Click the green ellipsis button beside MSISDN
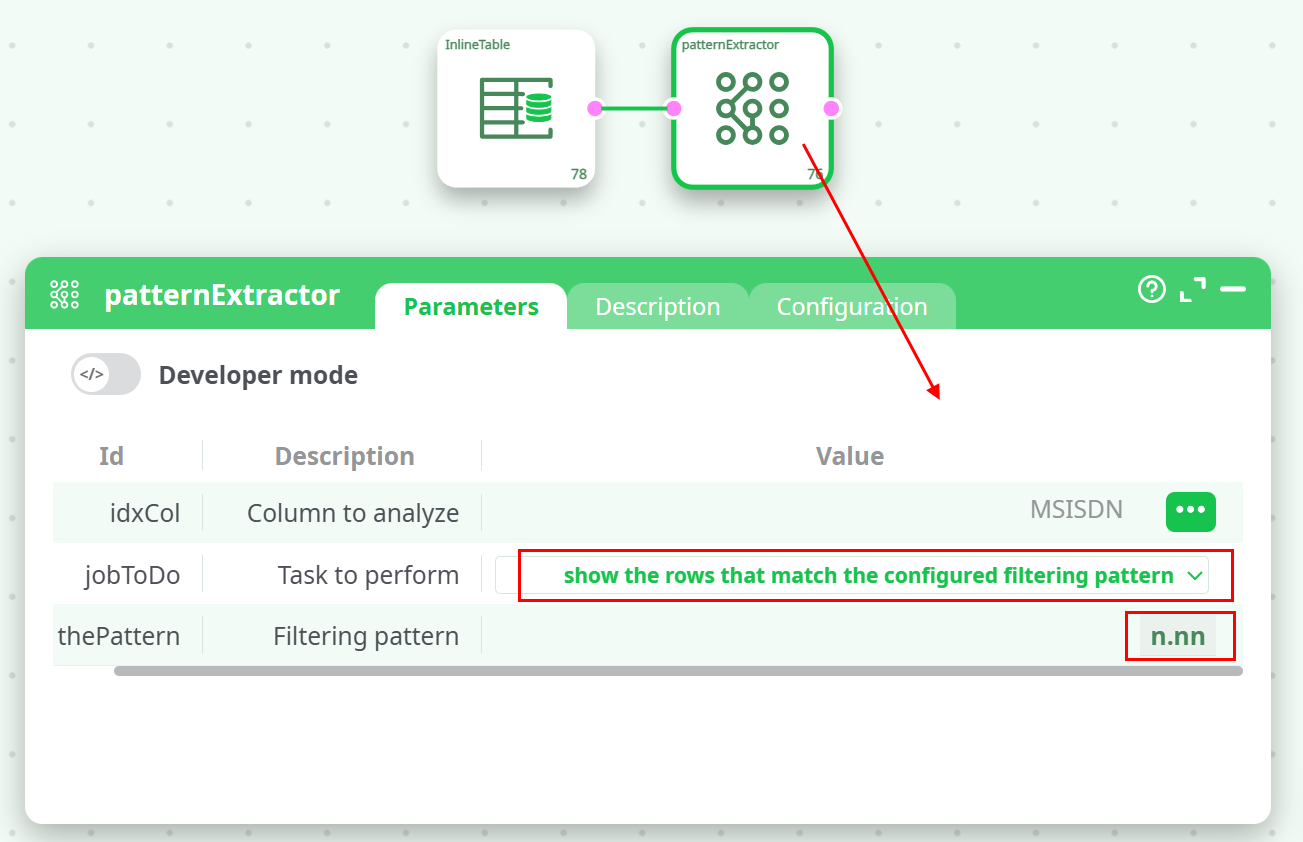Screen dimensions: 1303x842 1190,511
